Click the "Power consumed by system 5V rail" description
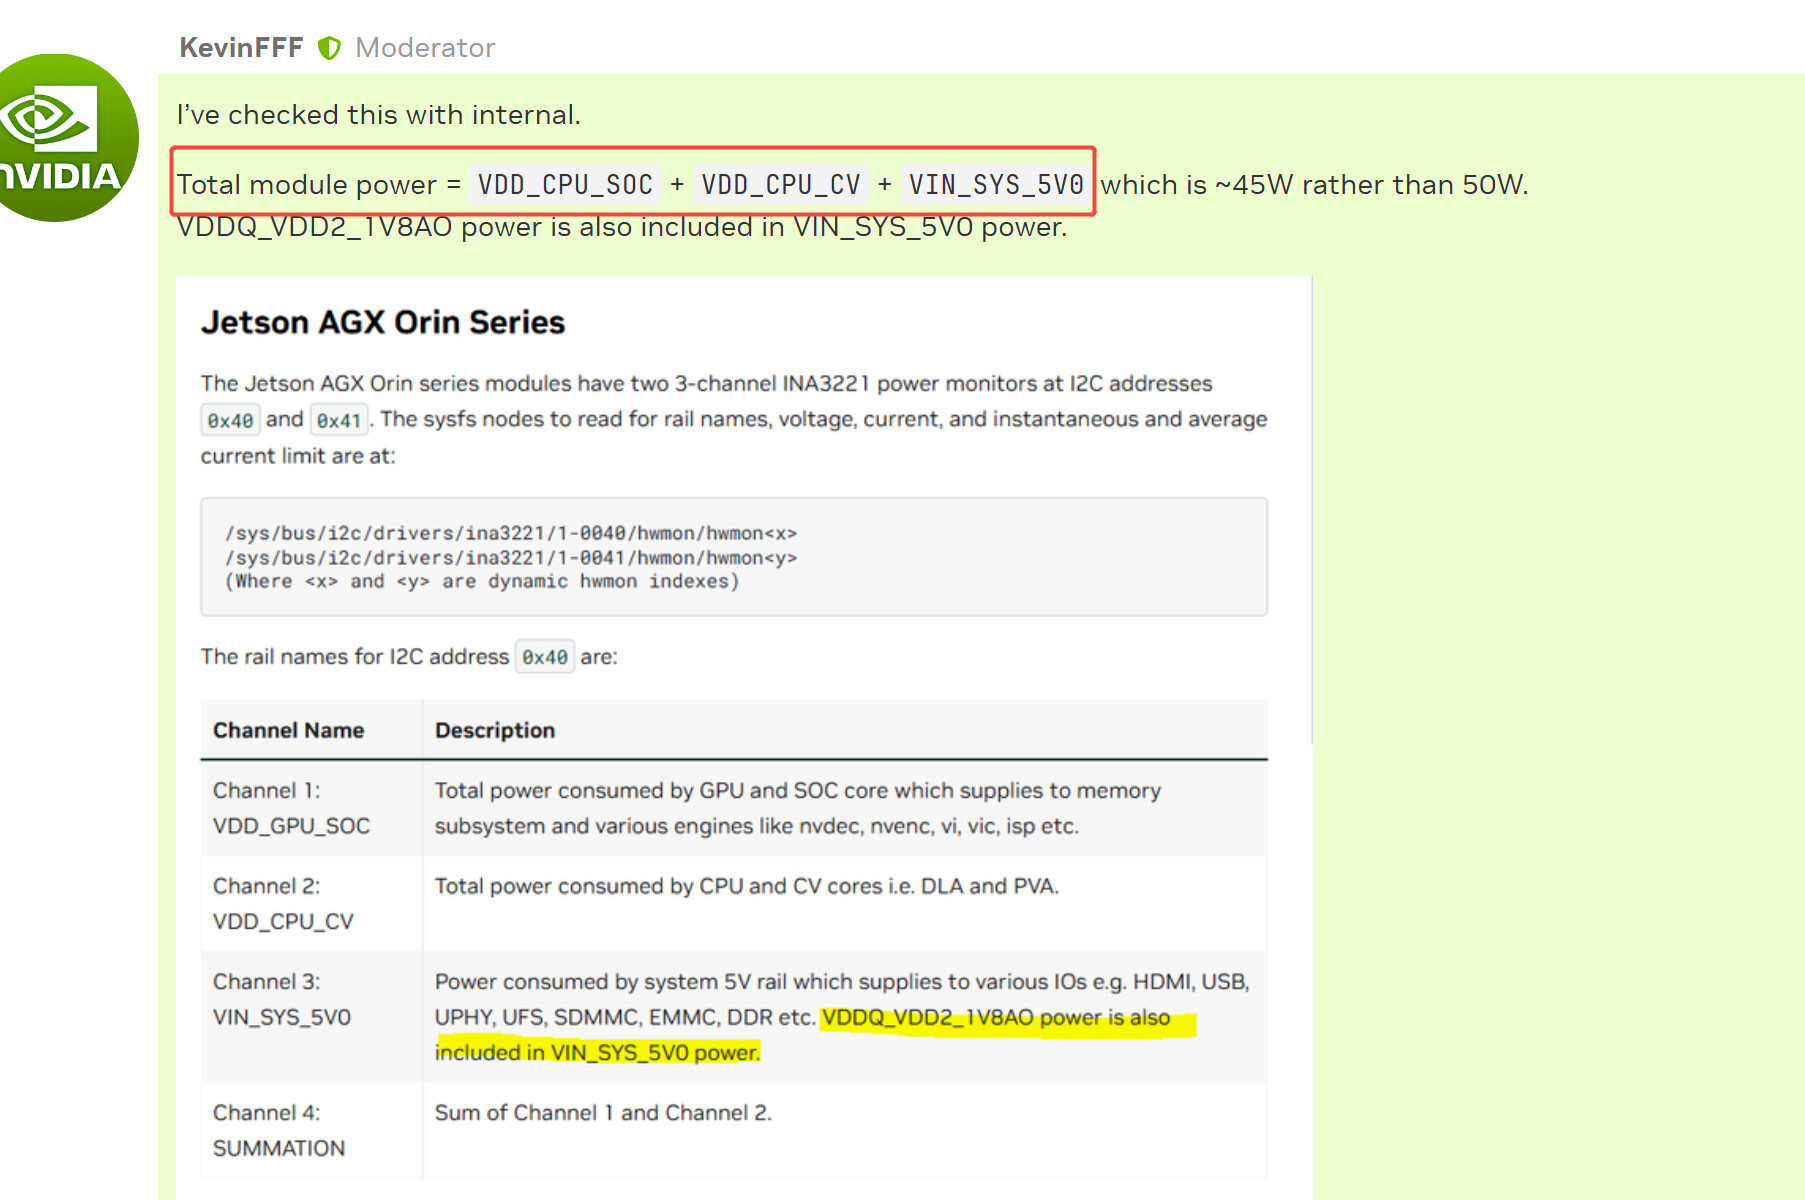 pos(842,1017)
